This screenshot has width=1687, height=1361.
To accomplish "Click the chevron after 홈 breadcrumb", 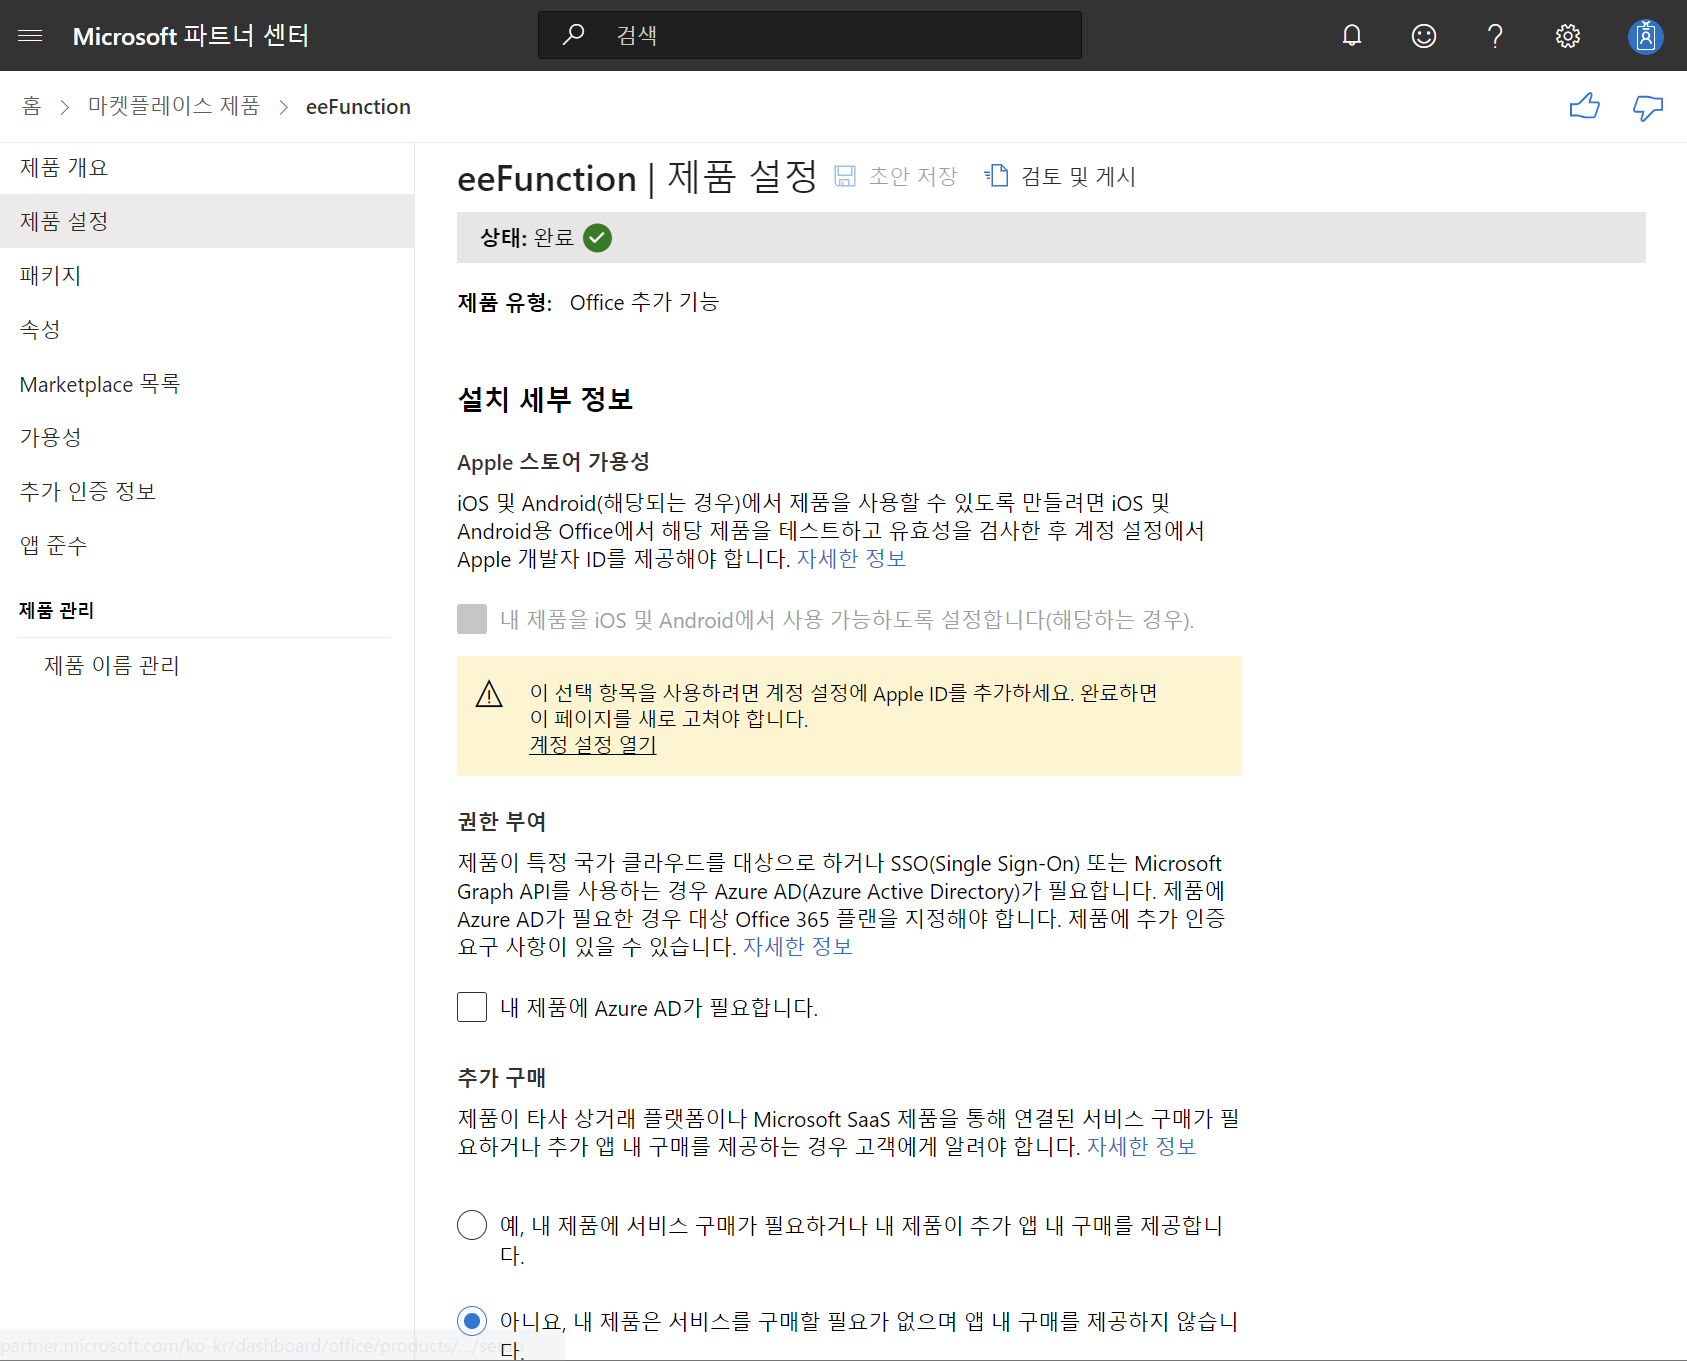I will [65, 107].
